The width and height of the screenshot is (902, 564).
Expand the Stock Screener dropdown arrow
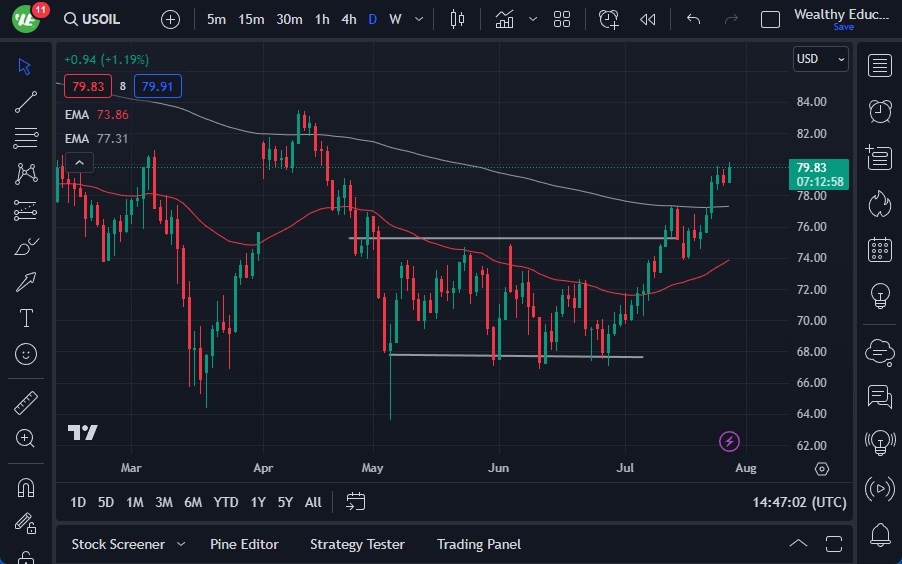(181, 544)
